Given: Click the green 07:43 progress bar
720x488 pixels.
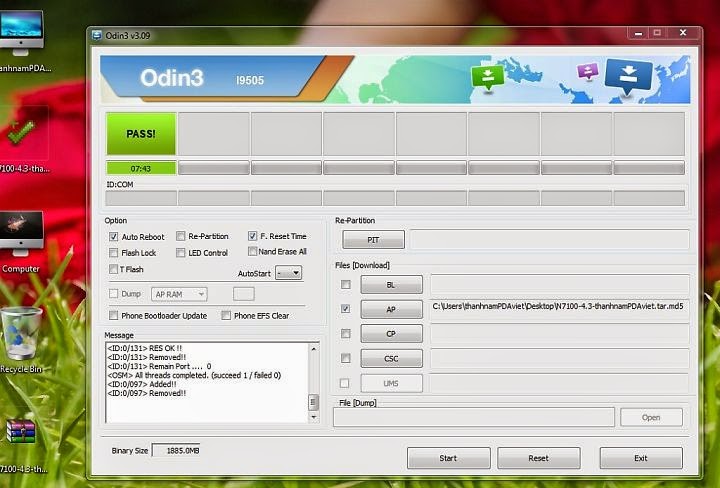Looking at the screenshot, I should click(141, 168).
